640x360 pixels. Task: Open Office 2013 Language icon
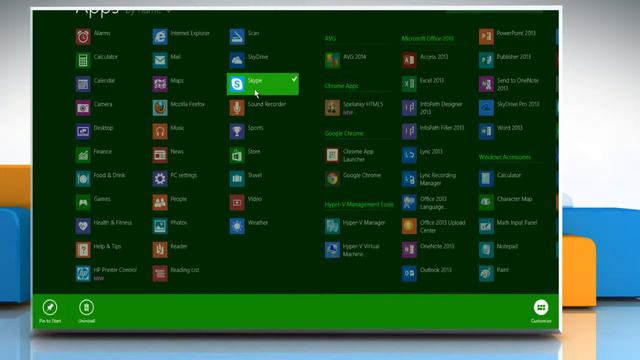409,202
